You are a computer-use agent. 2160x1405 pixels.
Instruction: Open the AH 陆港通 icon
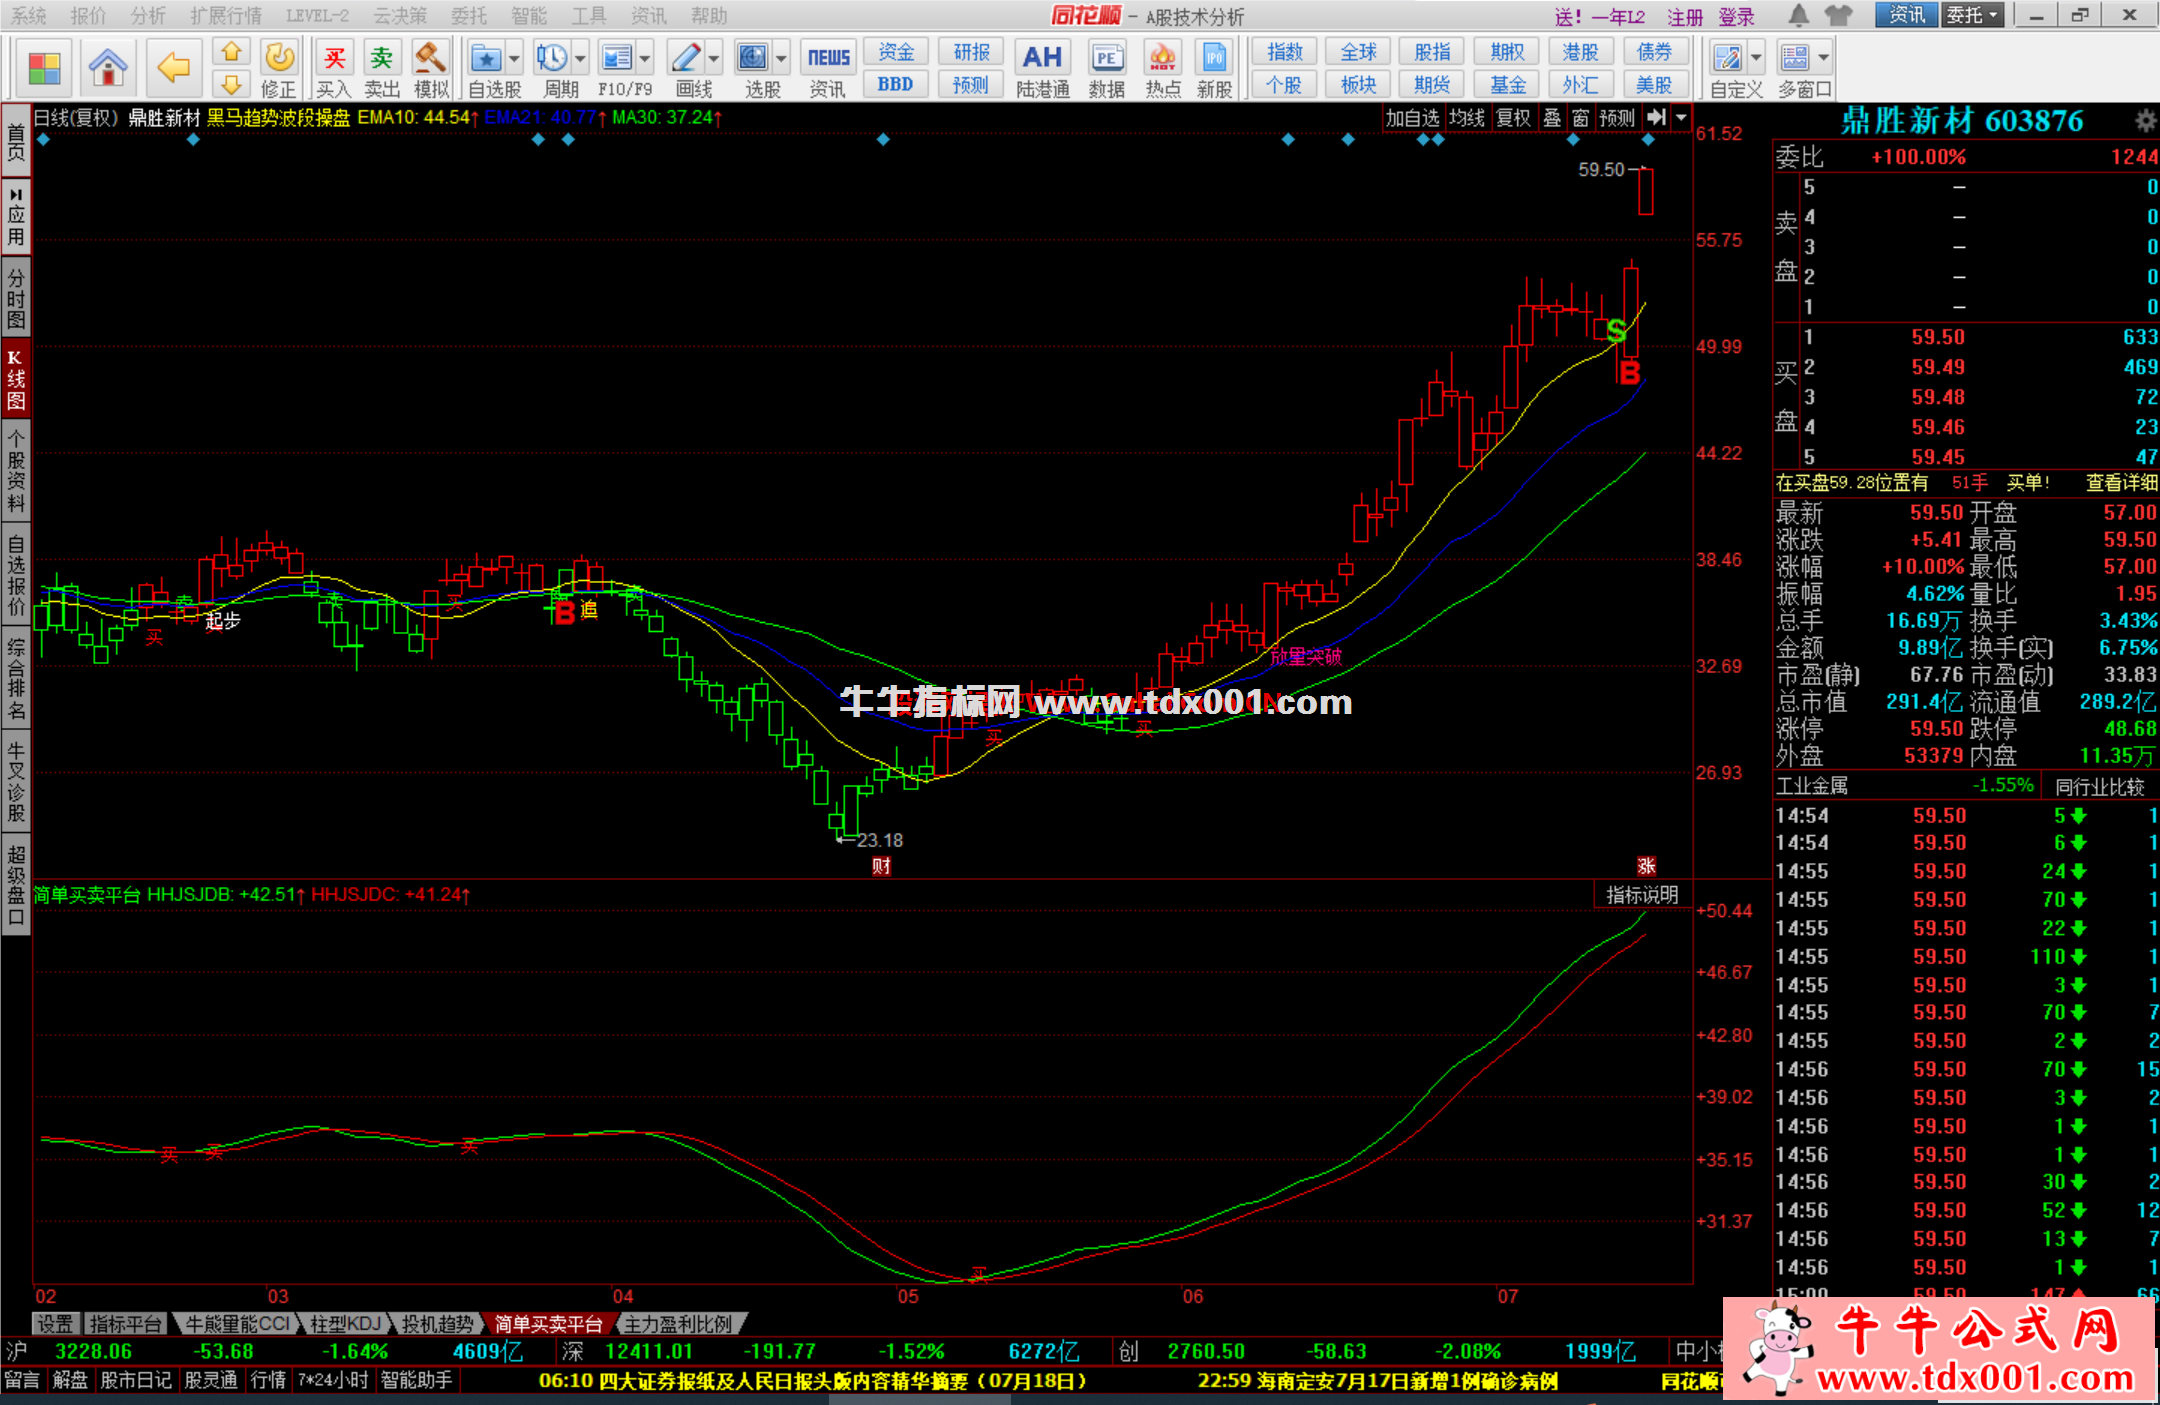pos(1042,59)
